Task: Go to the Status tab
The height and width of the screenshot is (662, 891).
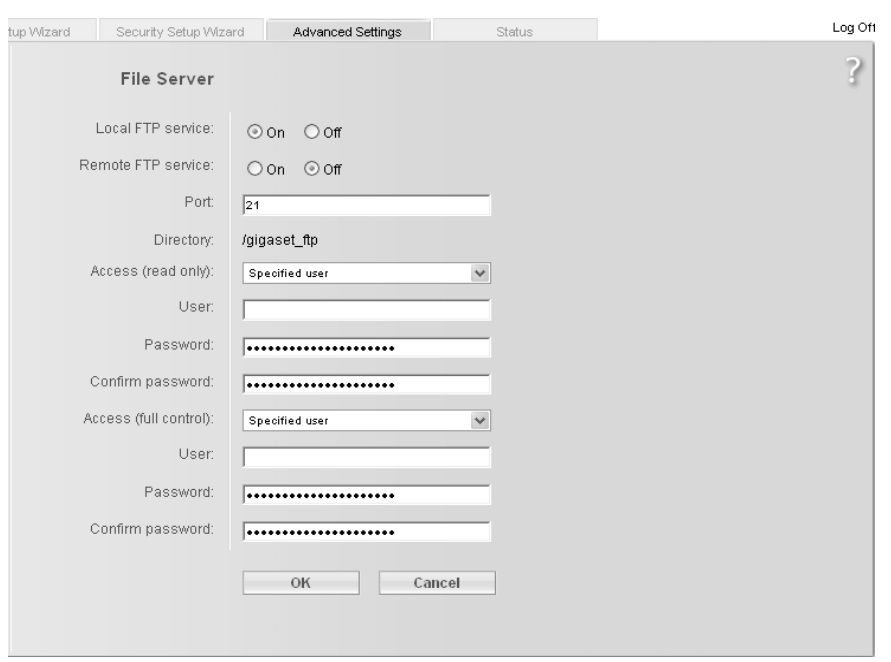Action: [x=514, y=32]
